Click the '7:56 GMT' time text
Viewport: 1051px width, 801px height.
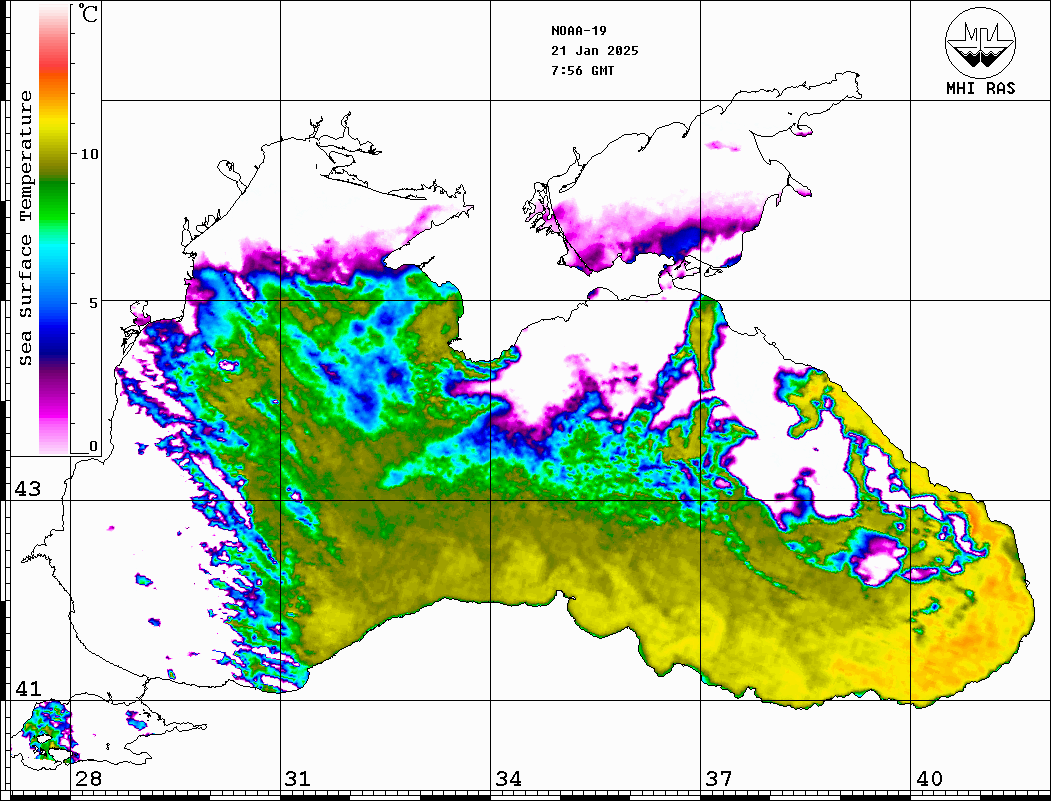(582, 70)
